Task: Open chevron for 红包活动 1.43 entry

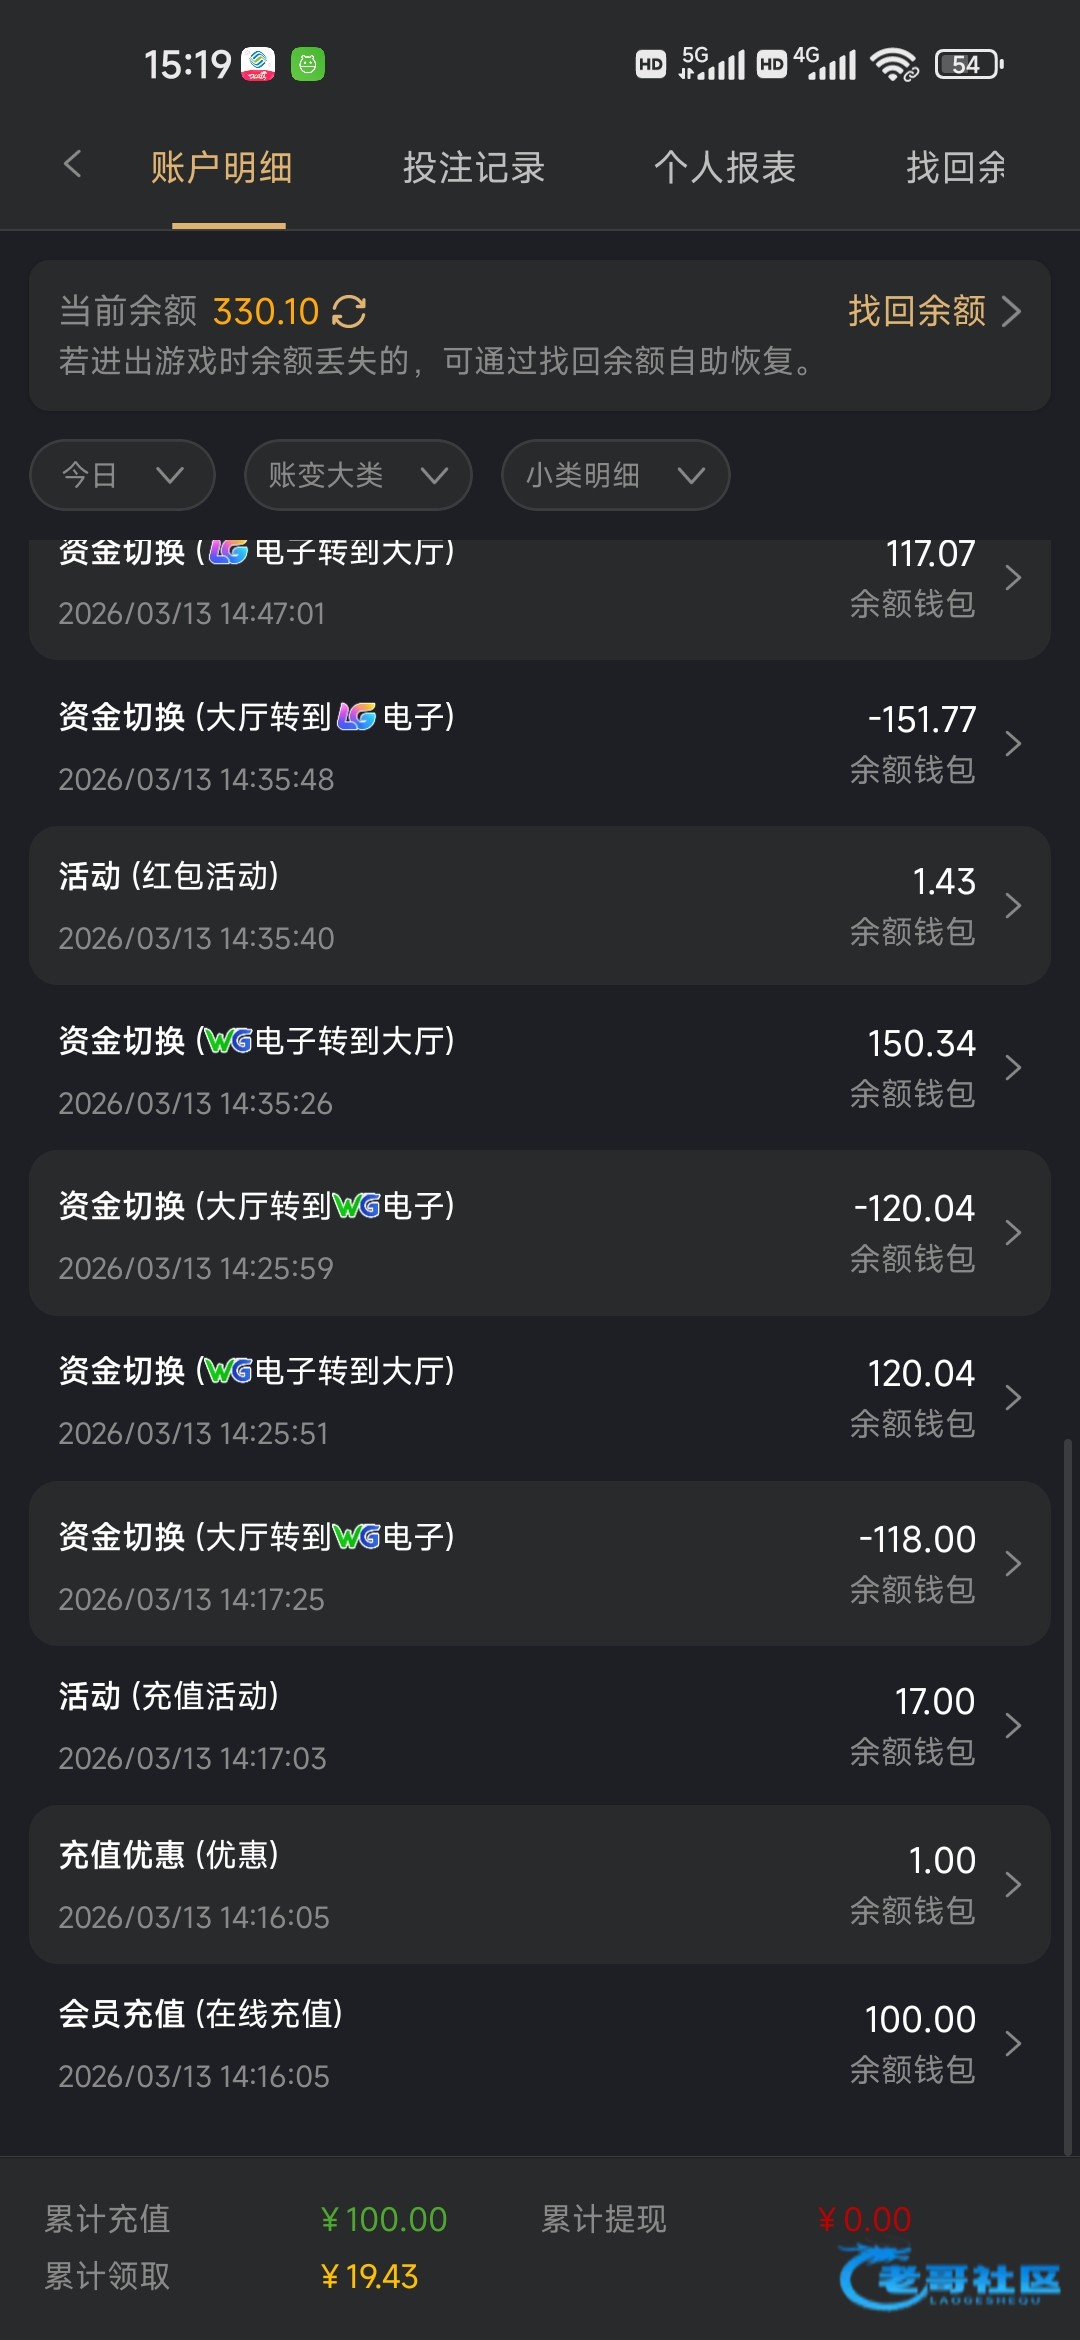Action: coord(1012,906)
